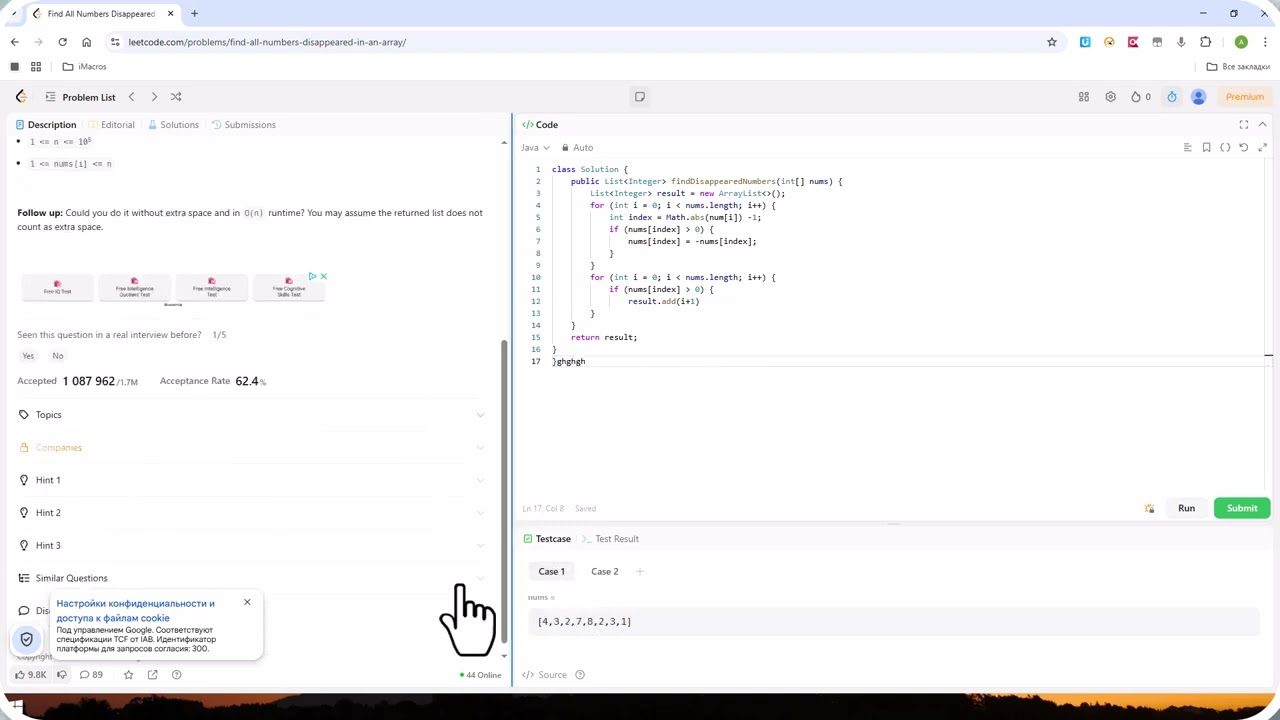1280x720 pixels.
Task: Start the timer stopwatch icon
Action: click(1172, 97)
